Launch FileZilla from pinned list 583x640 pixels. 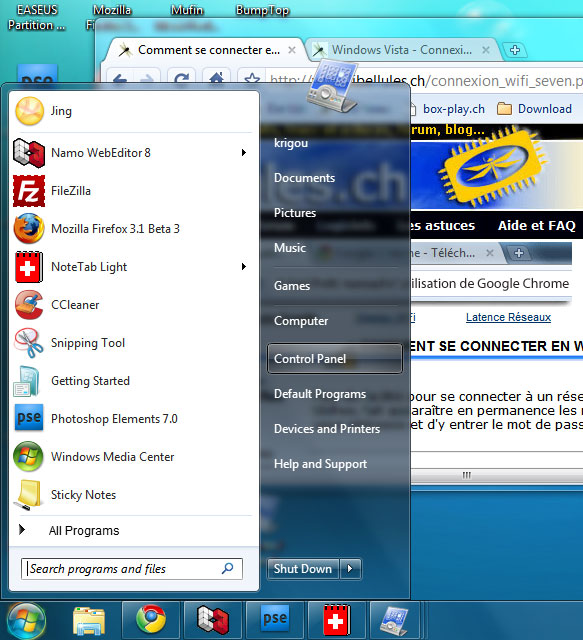[x=134, y=191]
